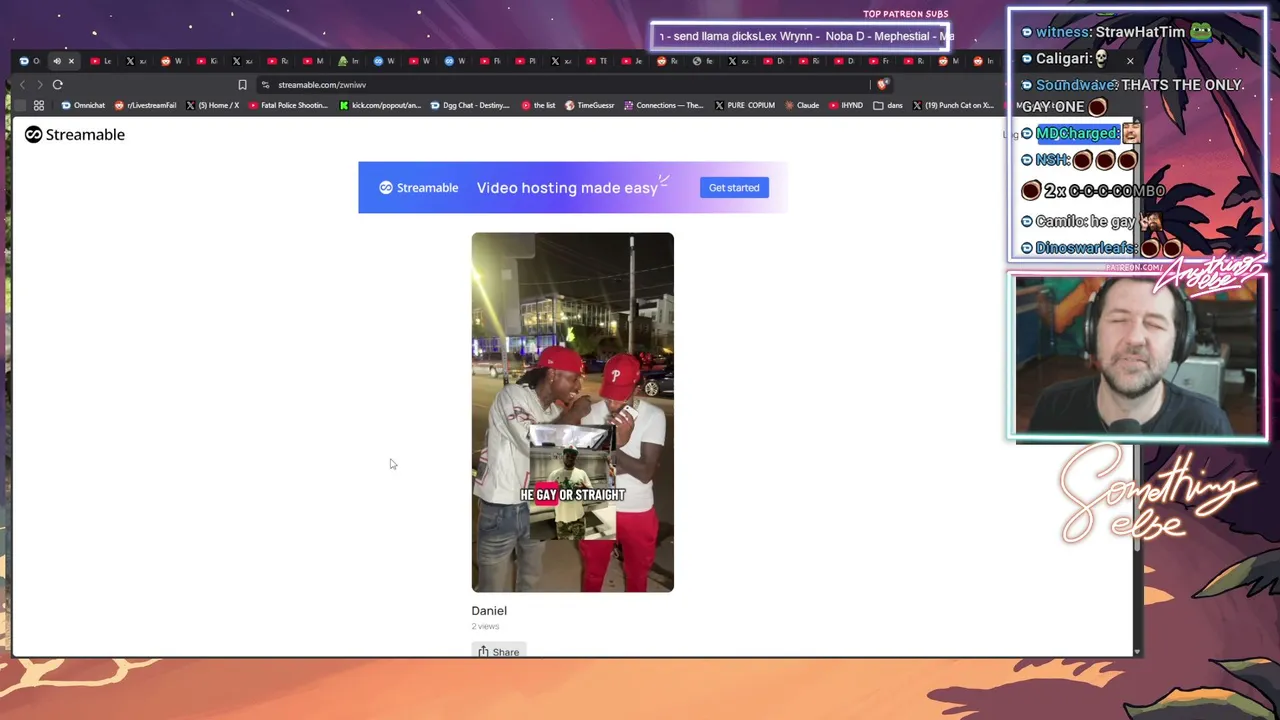View site information icon beside the URL

[x=265, y=85]
